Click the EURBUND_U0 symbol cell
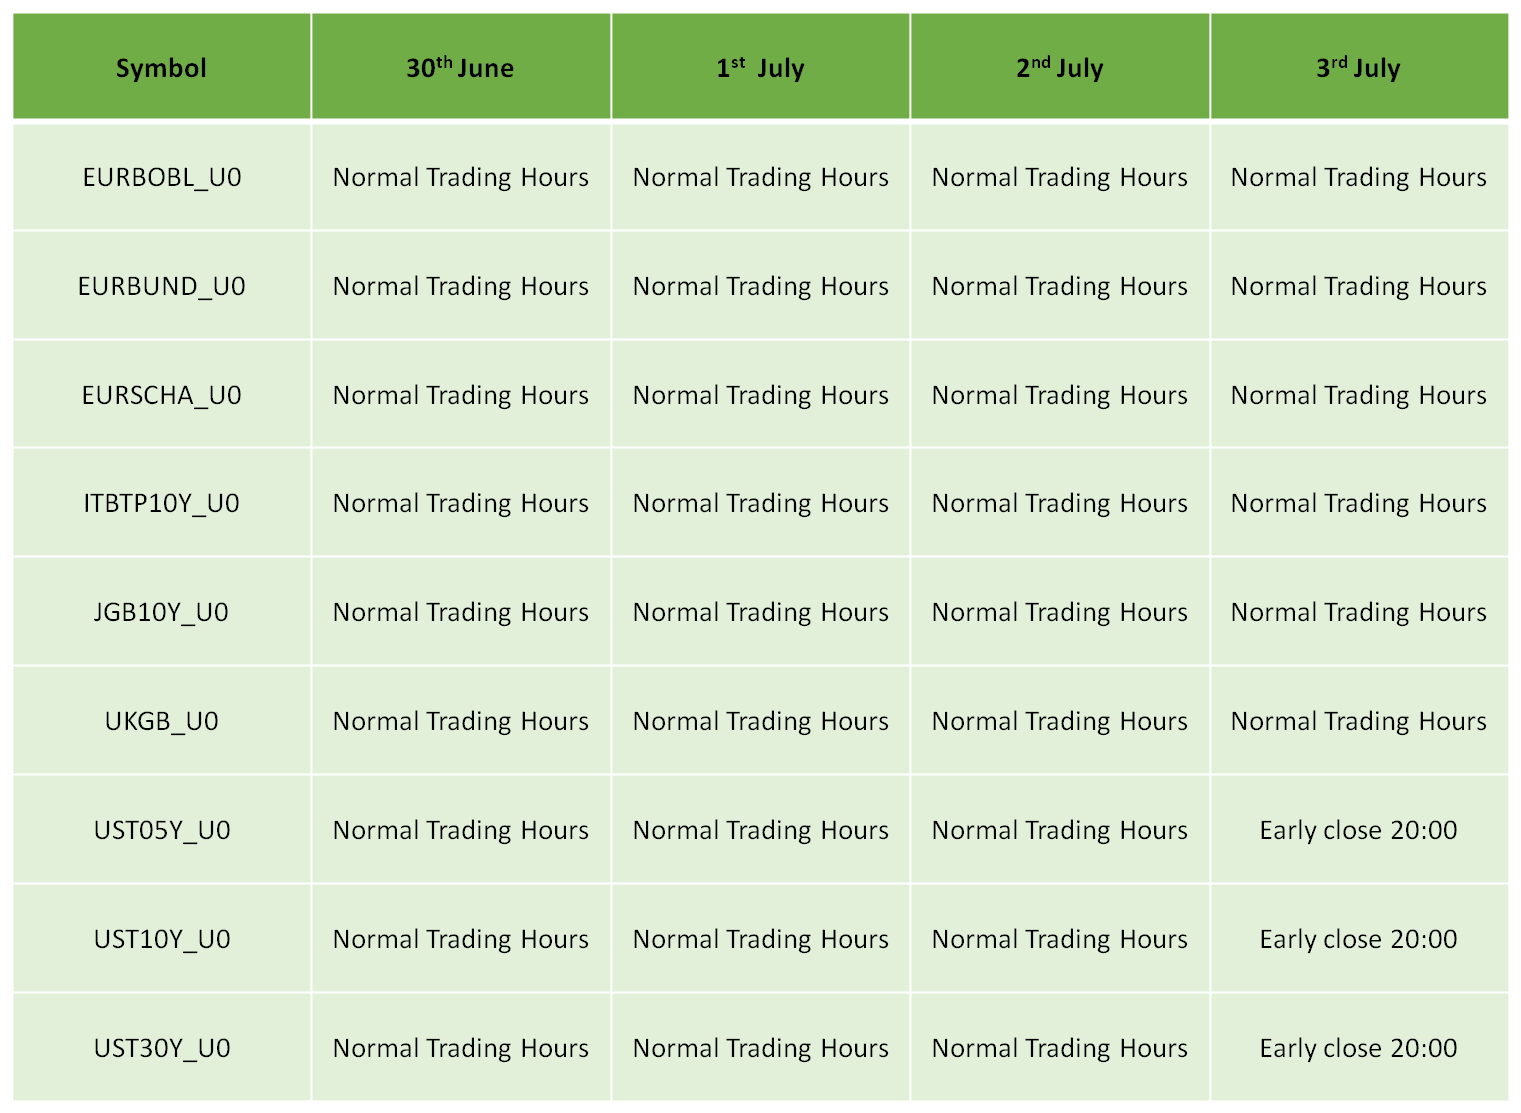 (x=162, y=286)
